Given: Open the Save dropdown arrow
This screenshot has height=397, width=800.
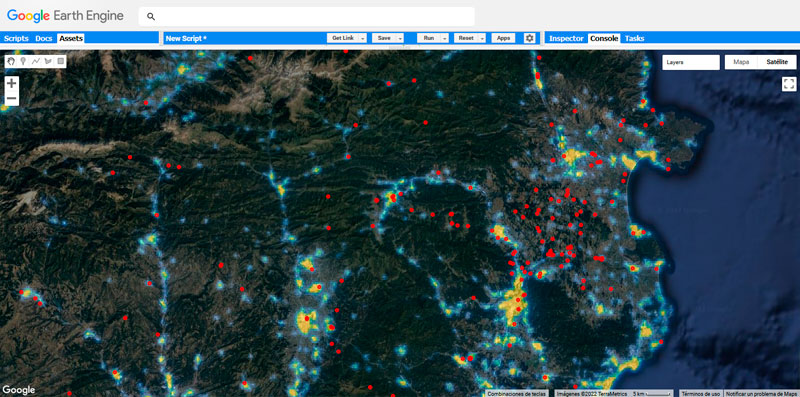Looking at the screenshot, I should click(400, 38).
